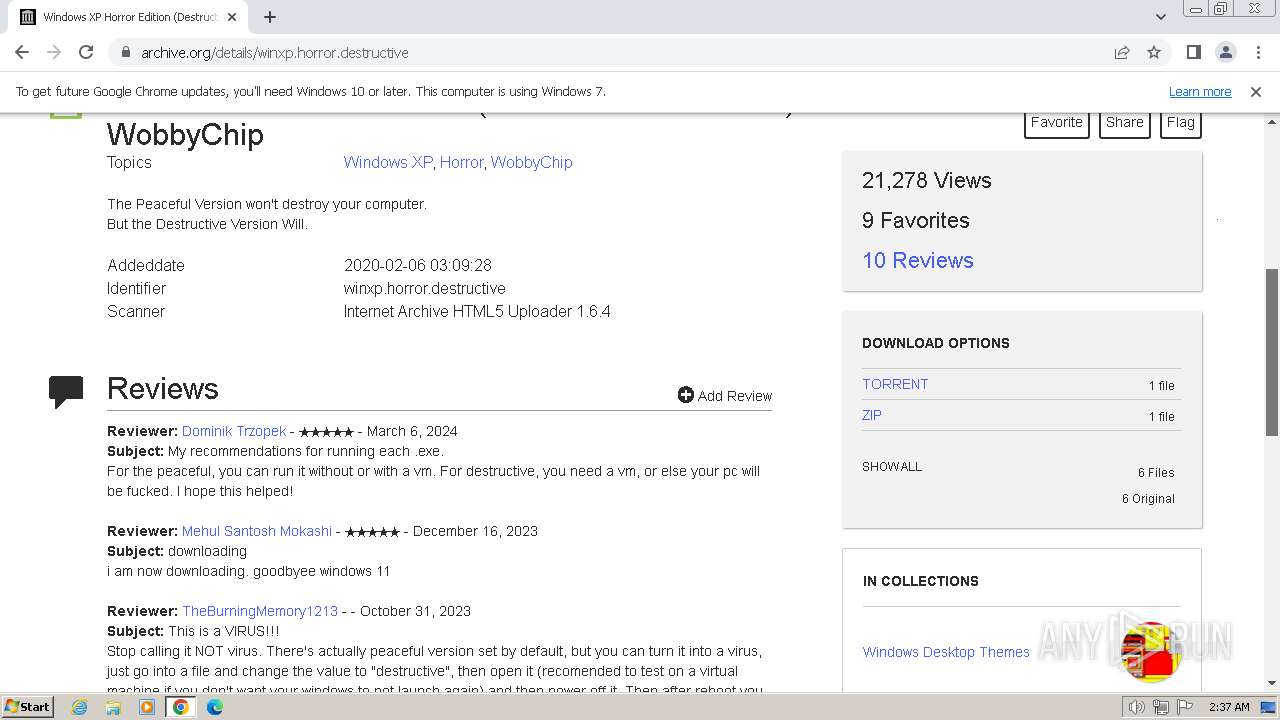Open the media player taskbar icon
The width and height of the screenshot is (1280, 720).
(147, 707)
